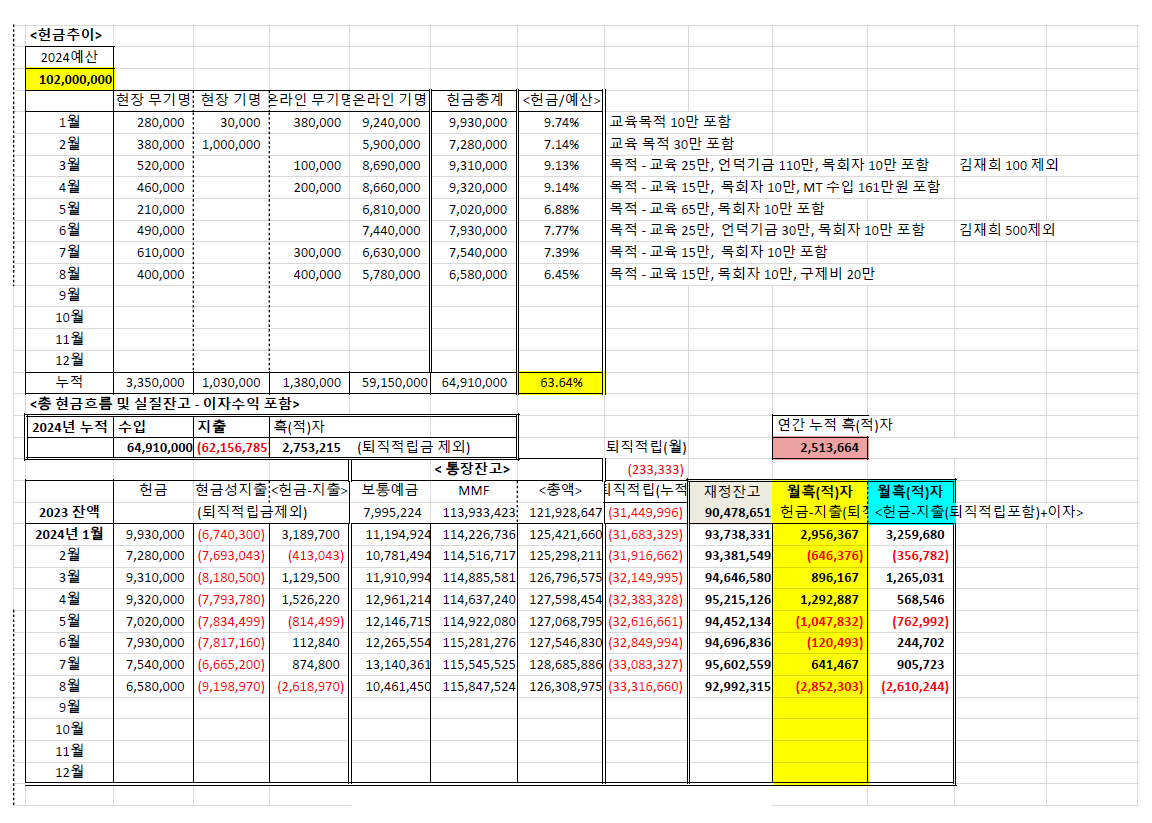Select the 90,478,651 재정잔고 opening balance cell
Image resolution: width=1152 pixels, height=823 pixels.
pyautogui.click(x=731, y=512)
